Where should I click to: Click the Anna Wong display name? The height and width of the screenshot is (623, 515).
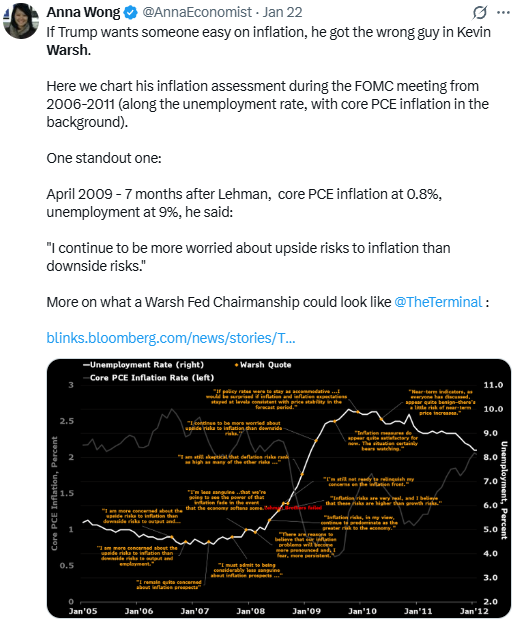click(83, 12)
